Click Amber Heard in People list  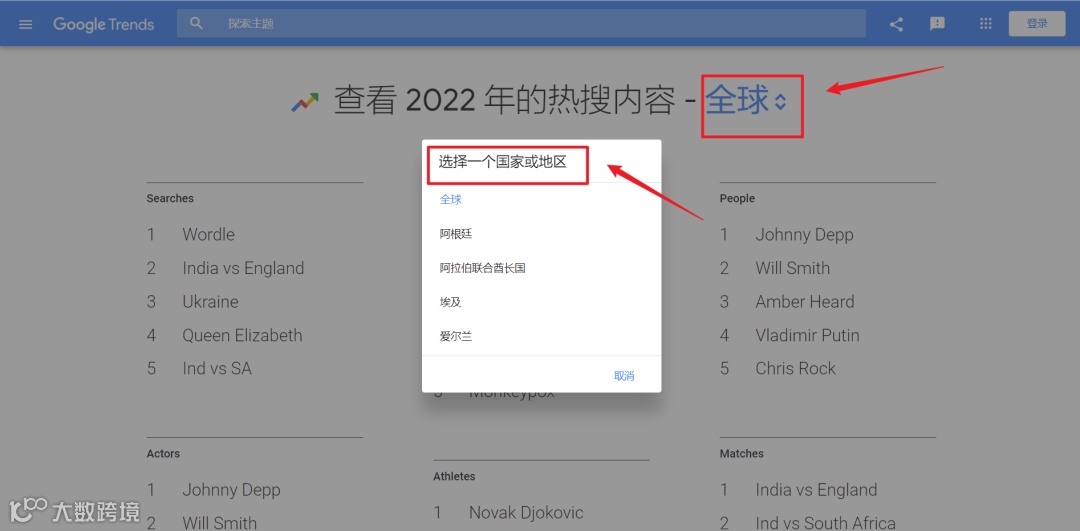(x=804, y=302)
